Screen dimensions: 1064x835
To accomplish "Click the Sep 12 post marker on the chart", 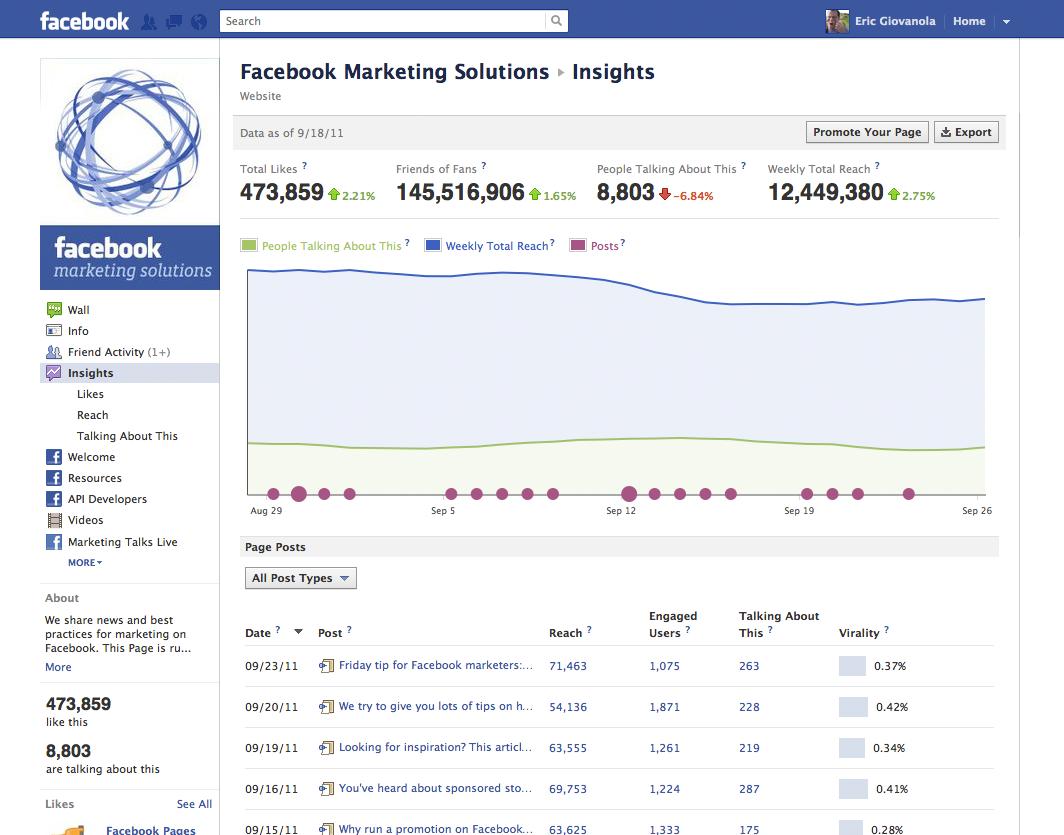I will 628,493.
